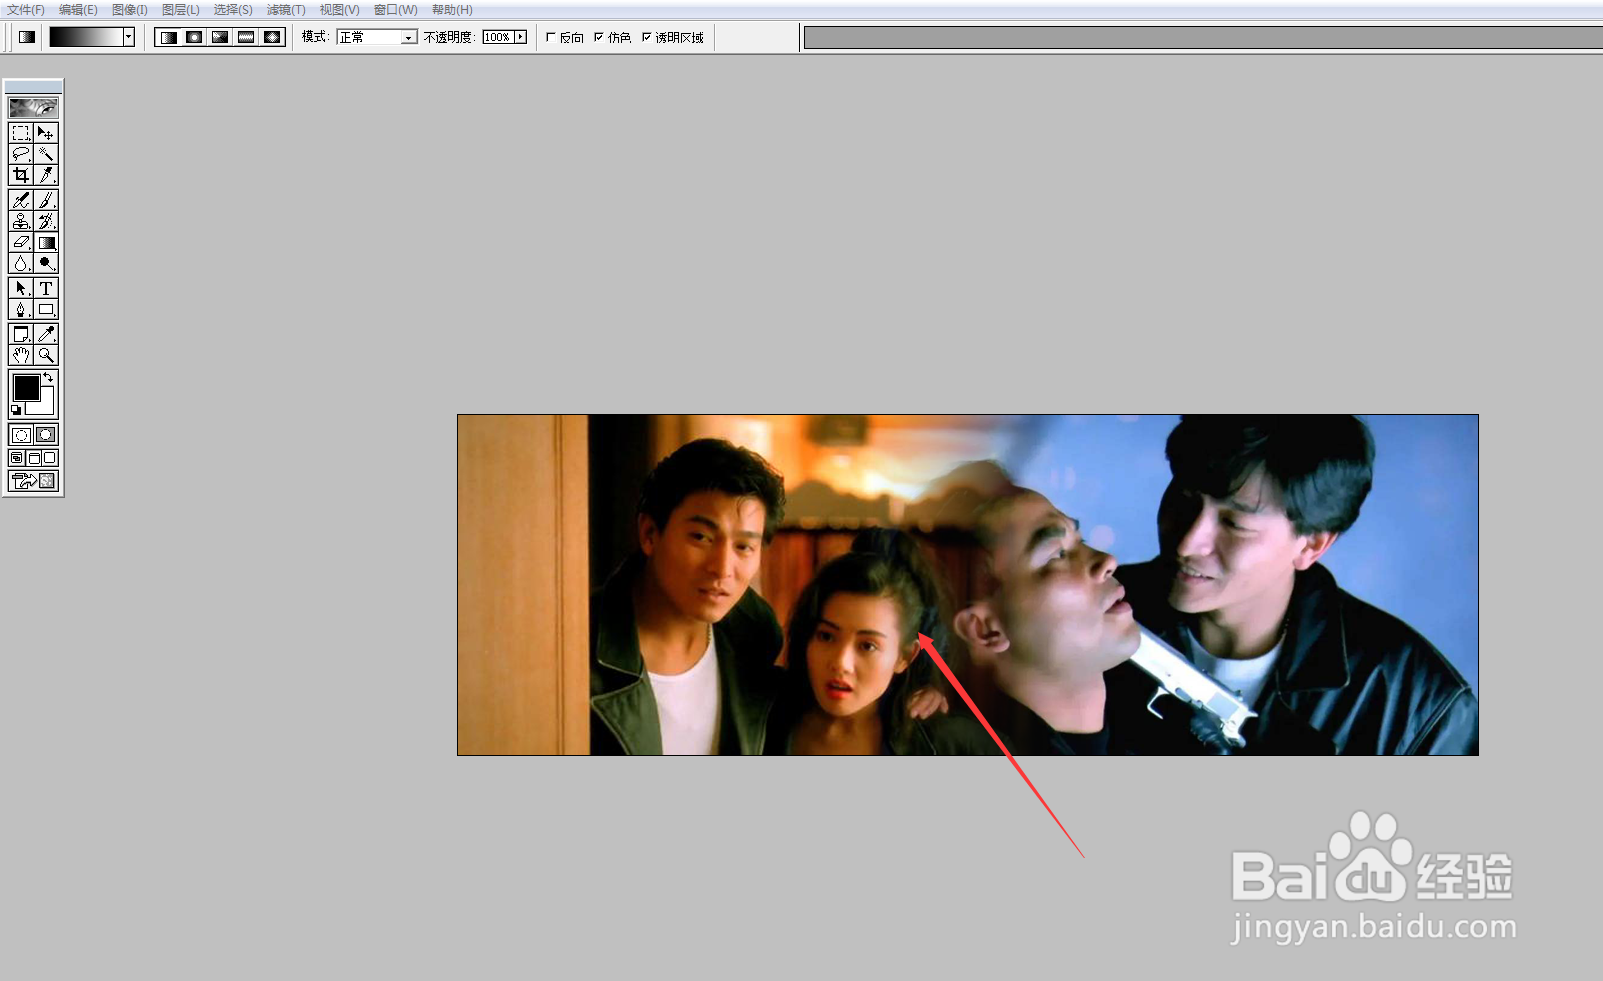
Task: Select the Path Component Selection tool
Action: (x=21, y=288)
